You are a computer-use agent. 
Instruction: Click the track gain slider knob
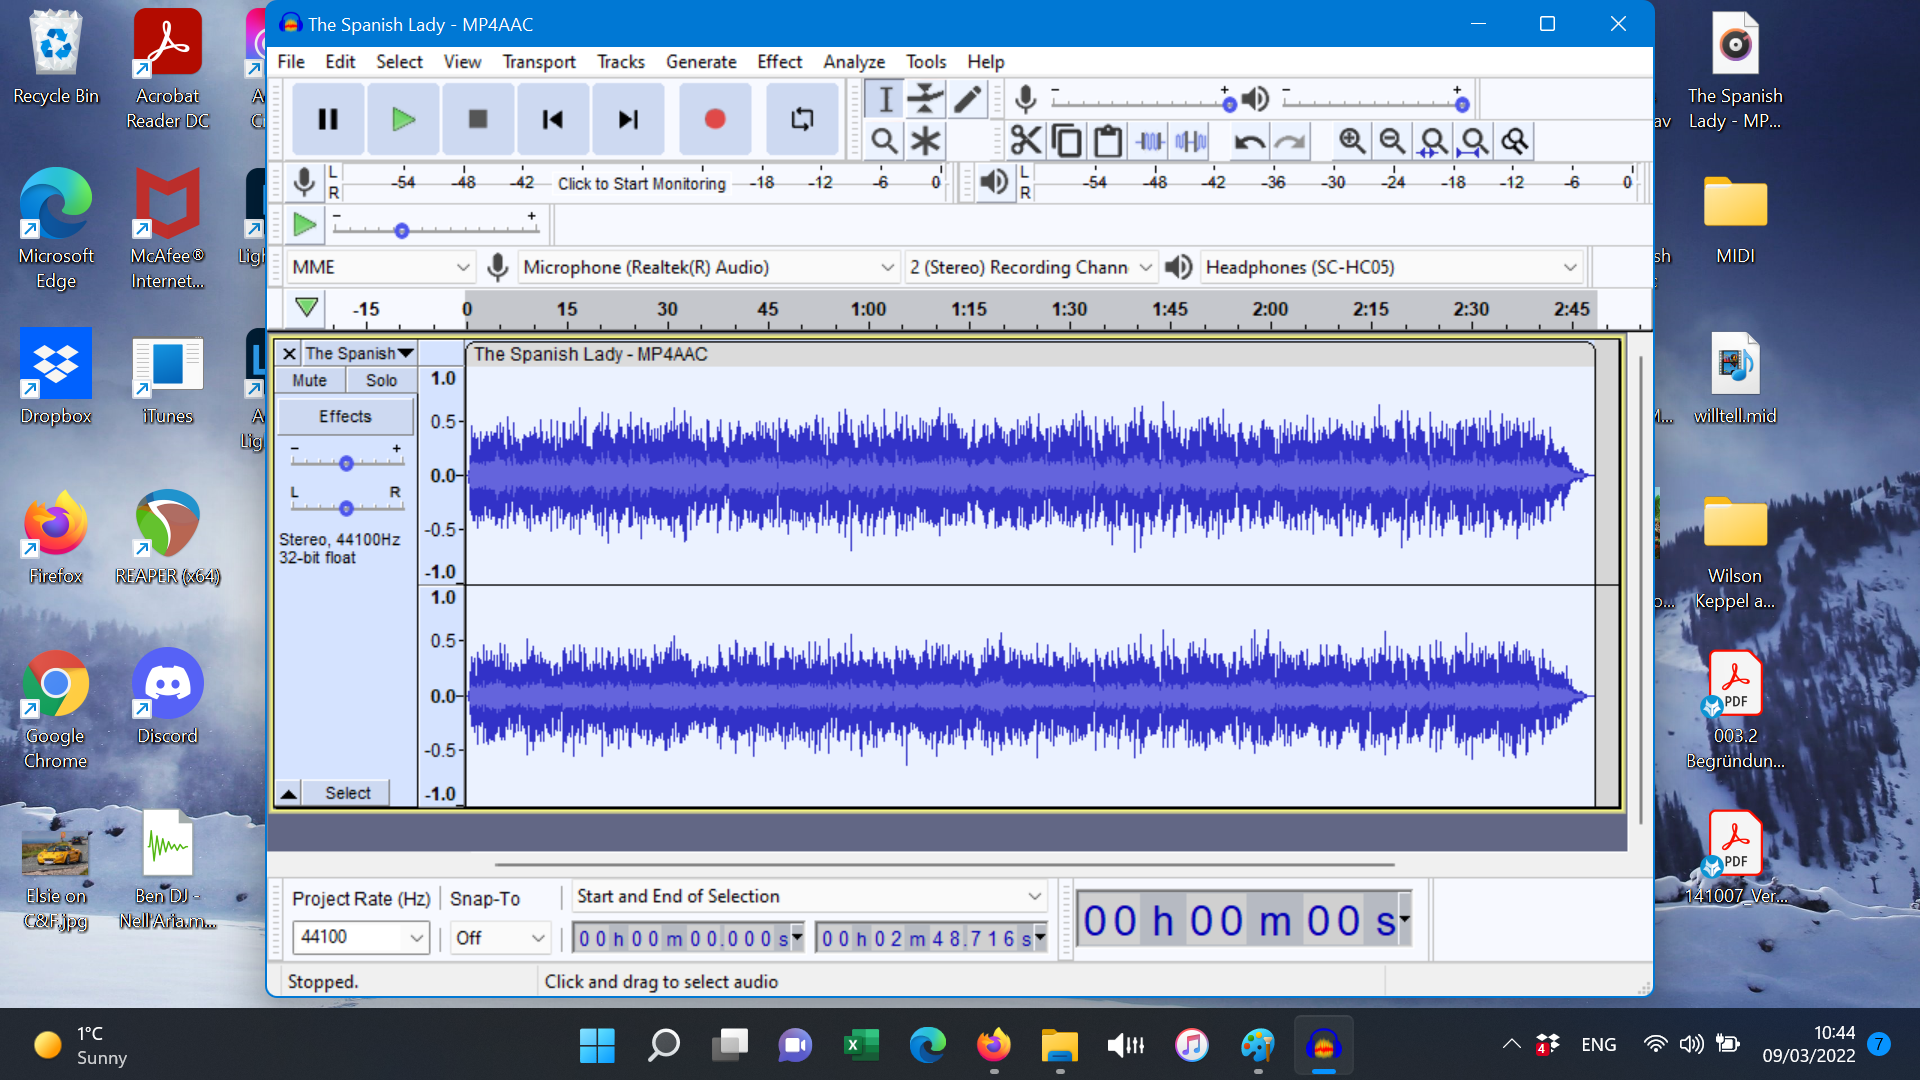click(346, 463)
